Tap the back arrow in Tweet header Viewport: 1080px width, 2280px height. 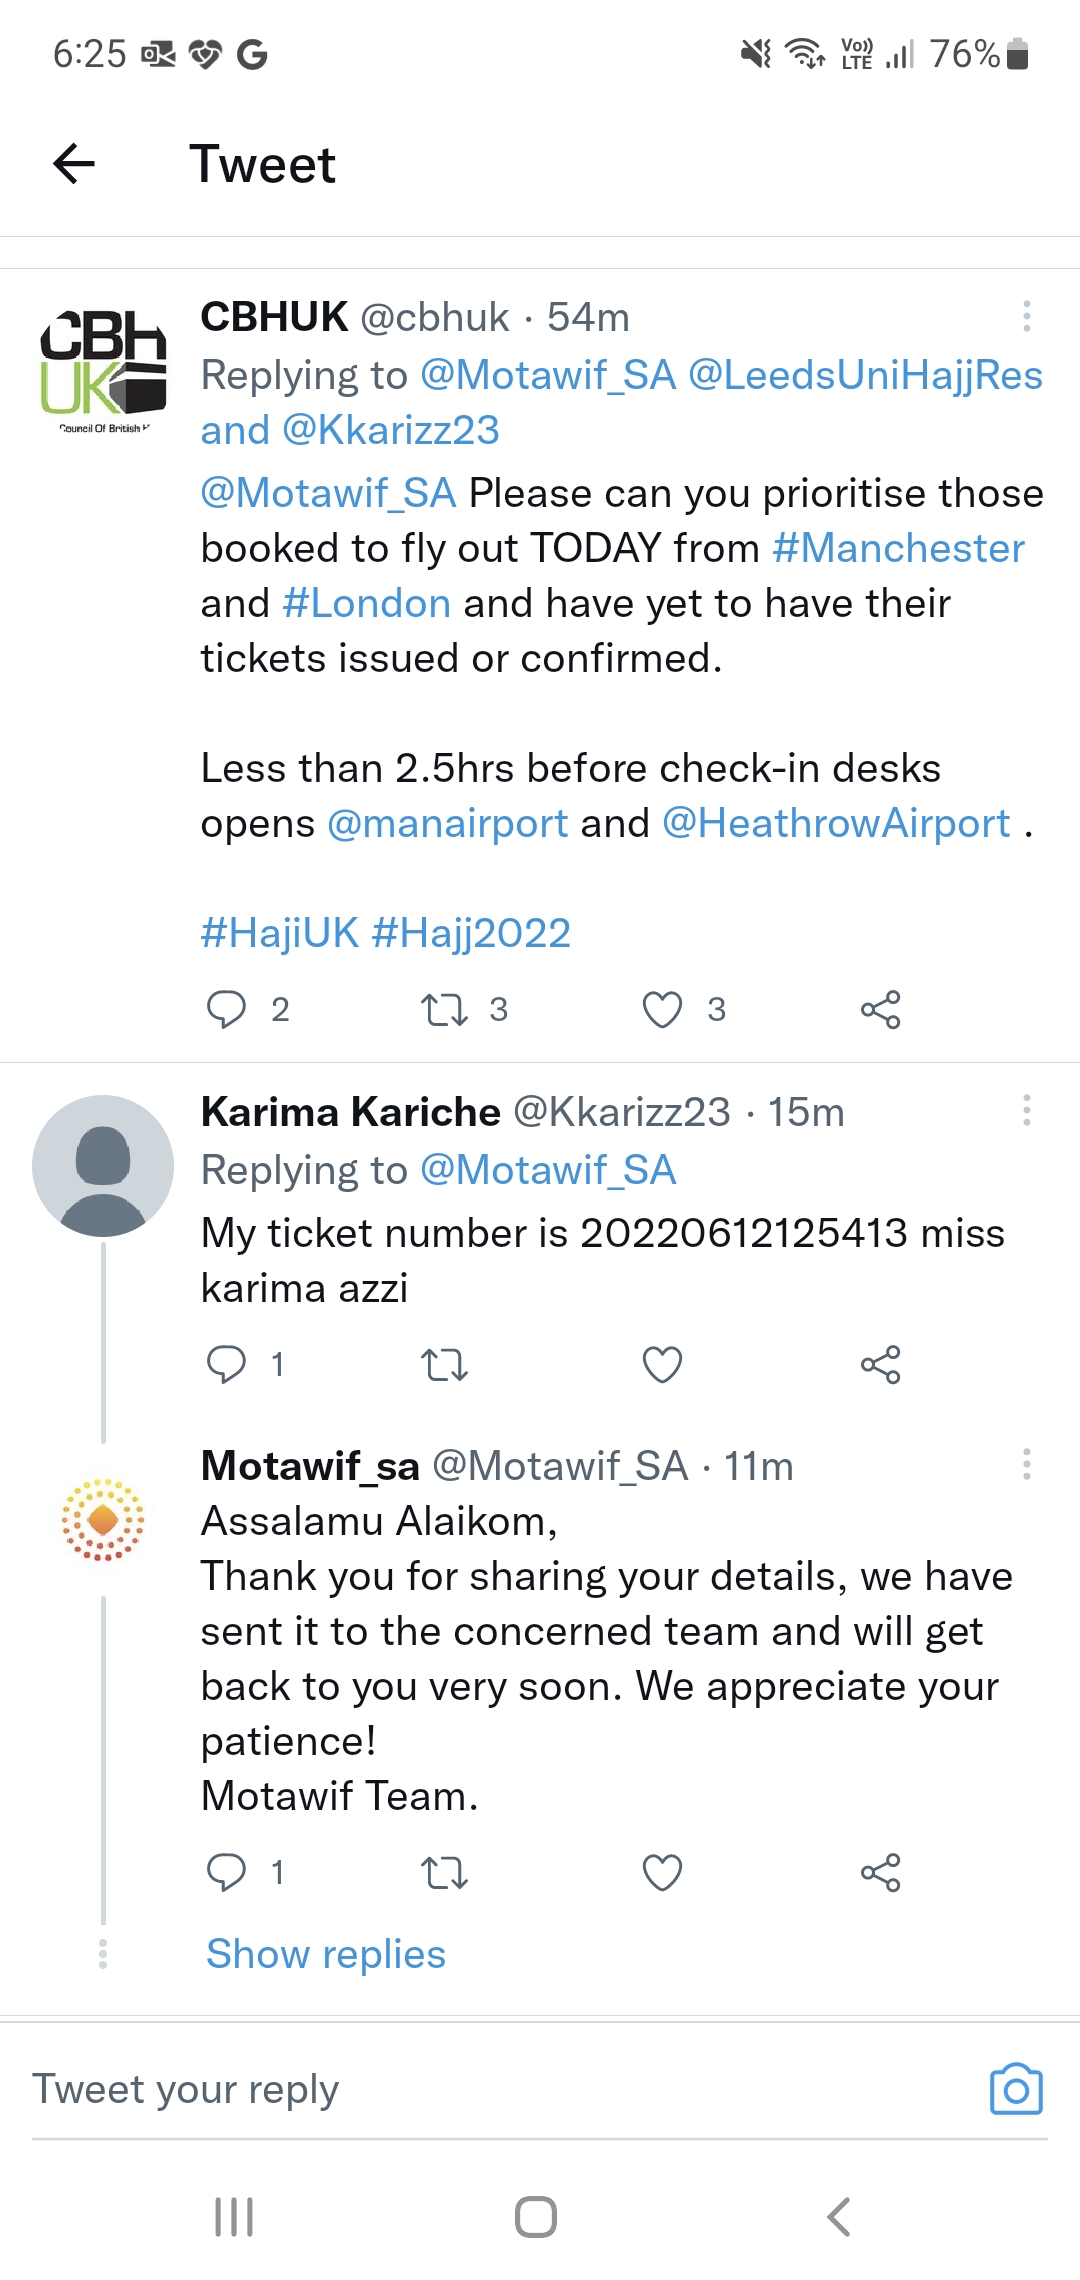click(x=74, y=164)
